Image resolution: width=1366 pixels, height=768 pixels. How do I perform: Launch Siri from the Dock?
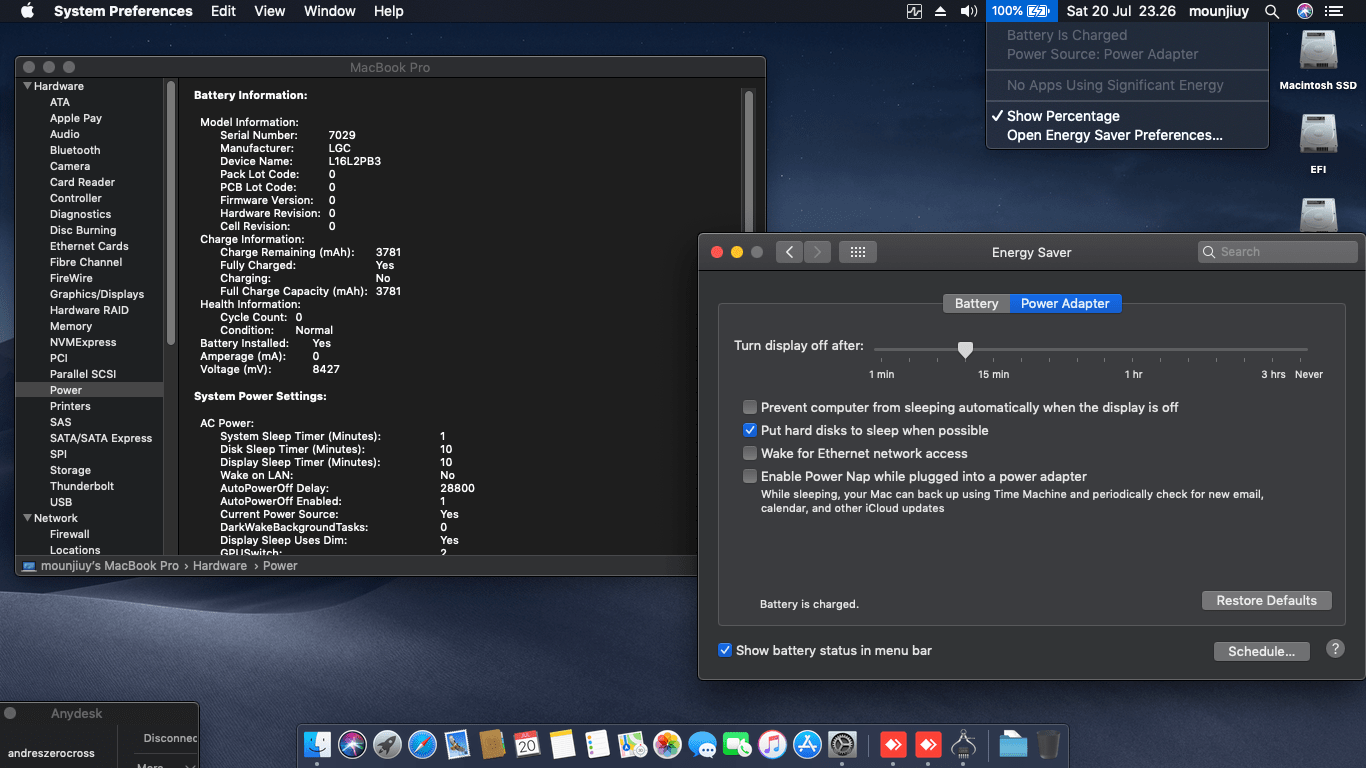(352, 744)
